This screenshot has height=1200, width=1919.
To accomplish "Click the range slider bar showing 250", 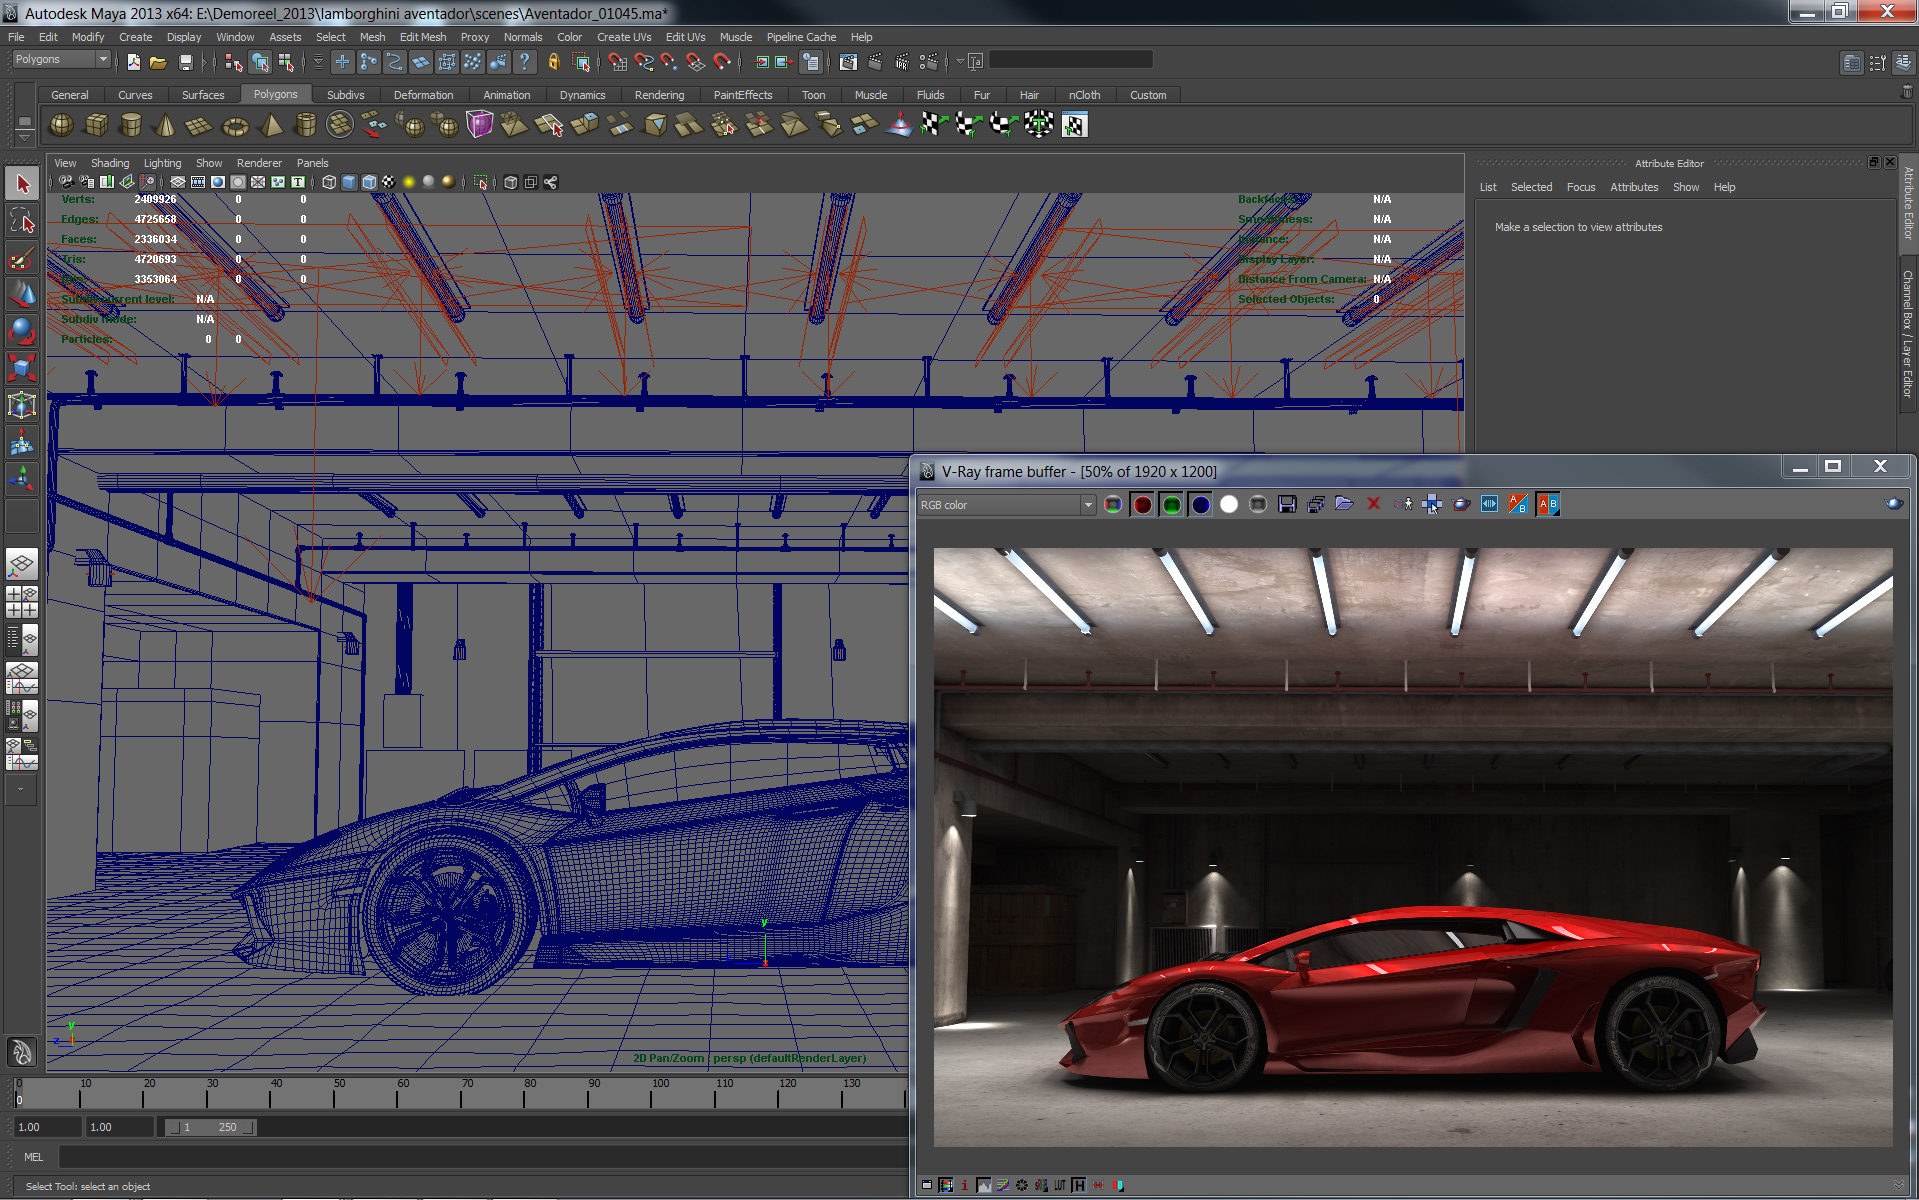I will [x=211, y=1127].
